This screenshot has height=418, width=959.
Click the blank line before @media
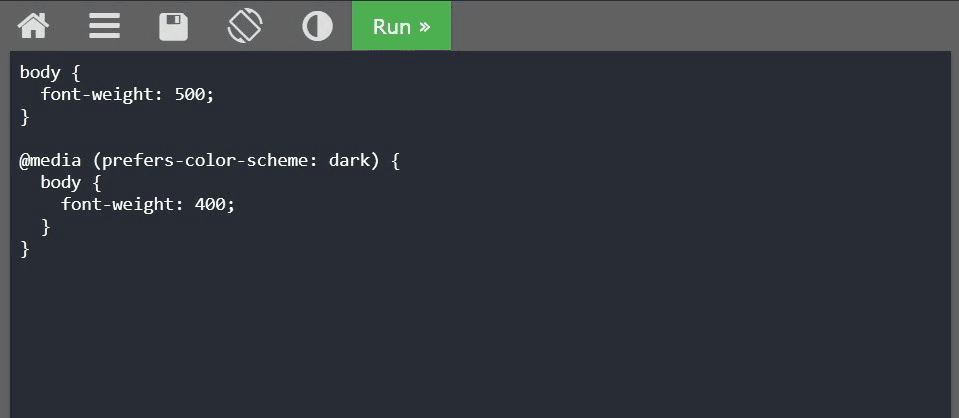point(480,139)
